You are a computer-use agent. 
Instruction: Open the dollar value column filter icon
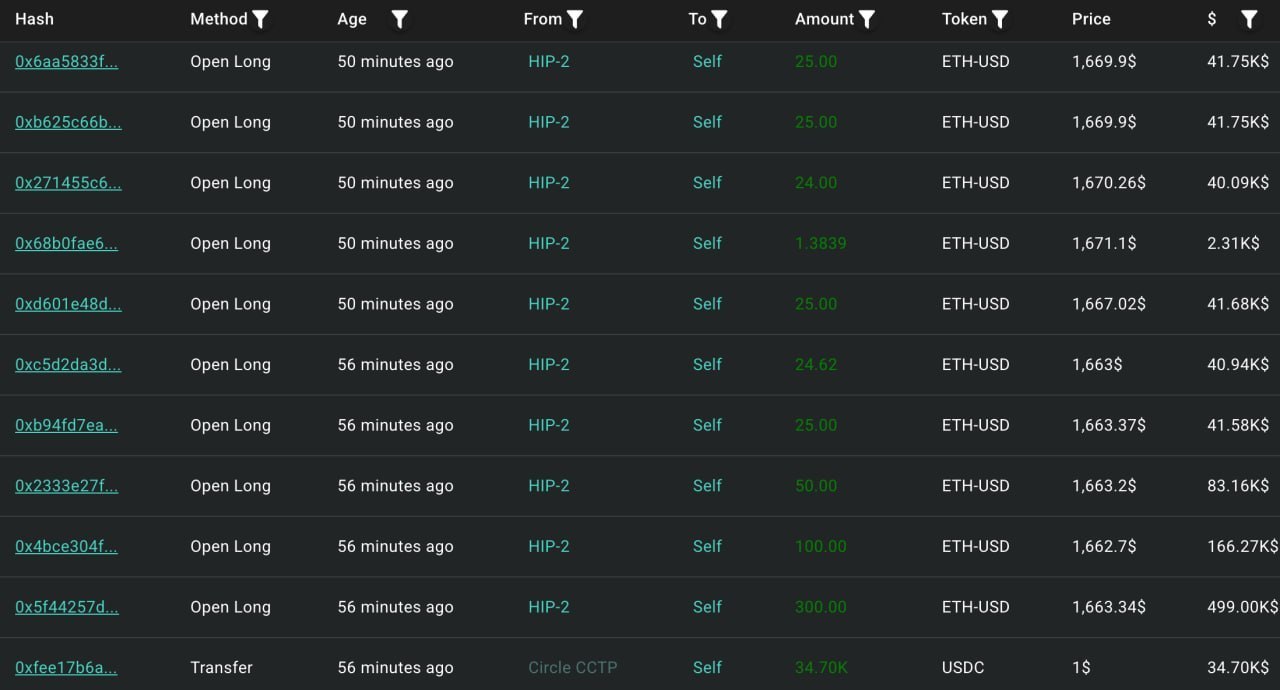tap(1249, 19)
